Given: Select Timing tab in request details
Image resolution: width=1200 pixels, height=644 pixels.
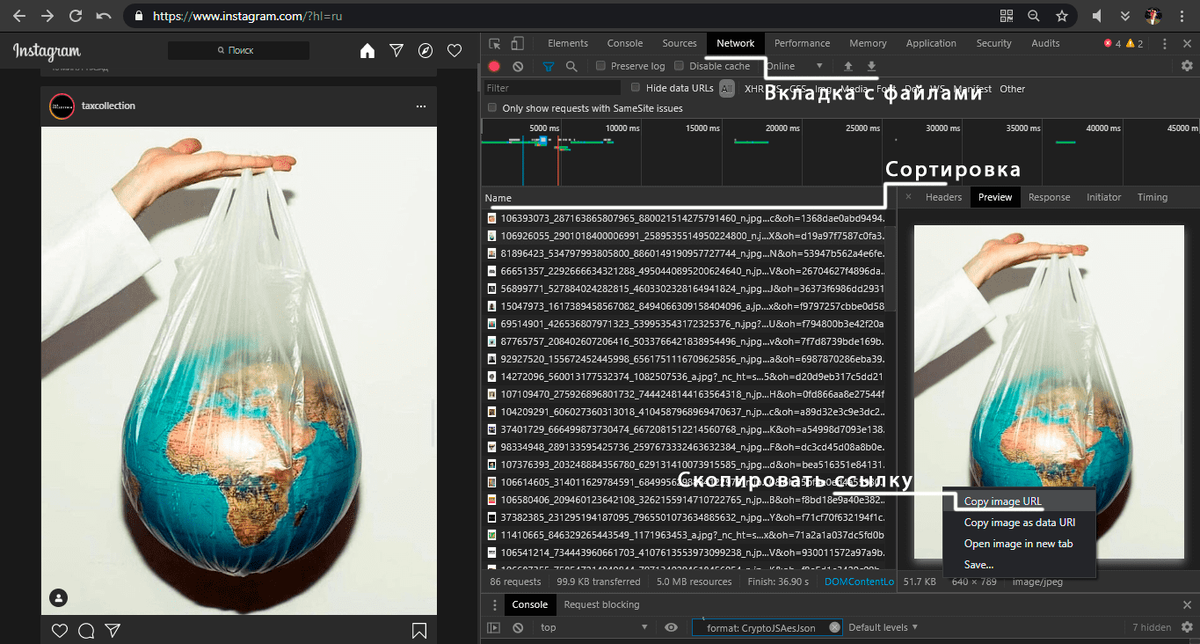Looking at the screenshot, I should pos(1152,197).
